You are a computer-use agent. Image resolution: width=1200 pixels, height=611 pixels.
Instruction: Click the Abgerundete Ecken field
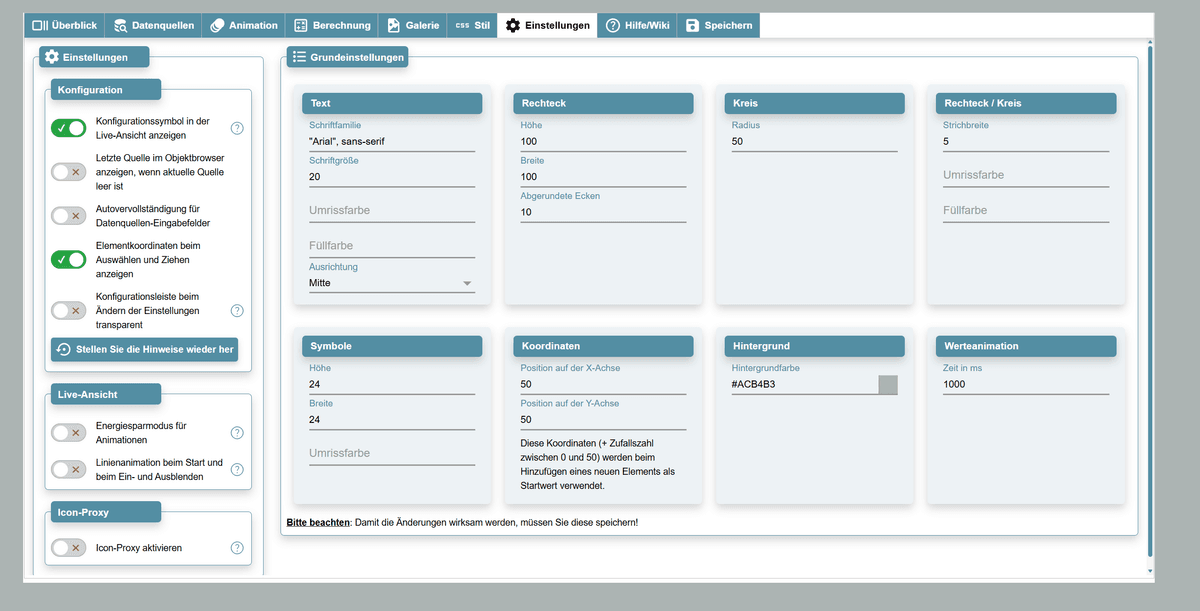click(603, 212)
